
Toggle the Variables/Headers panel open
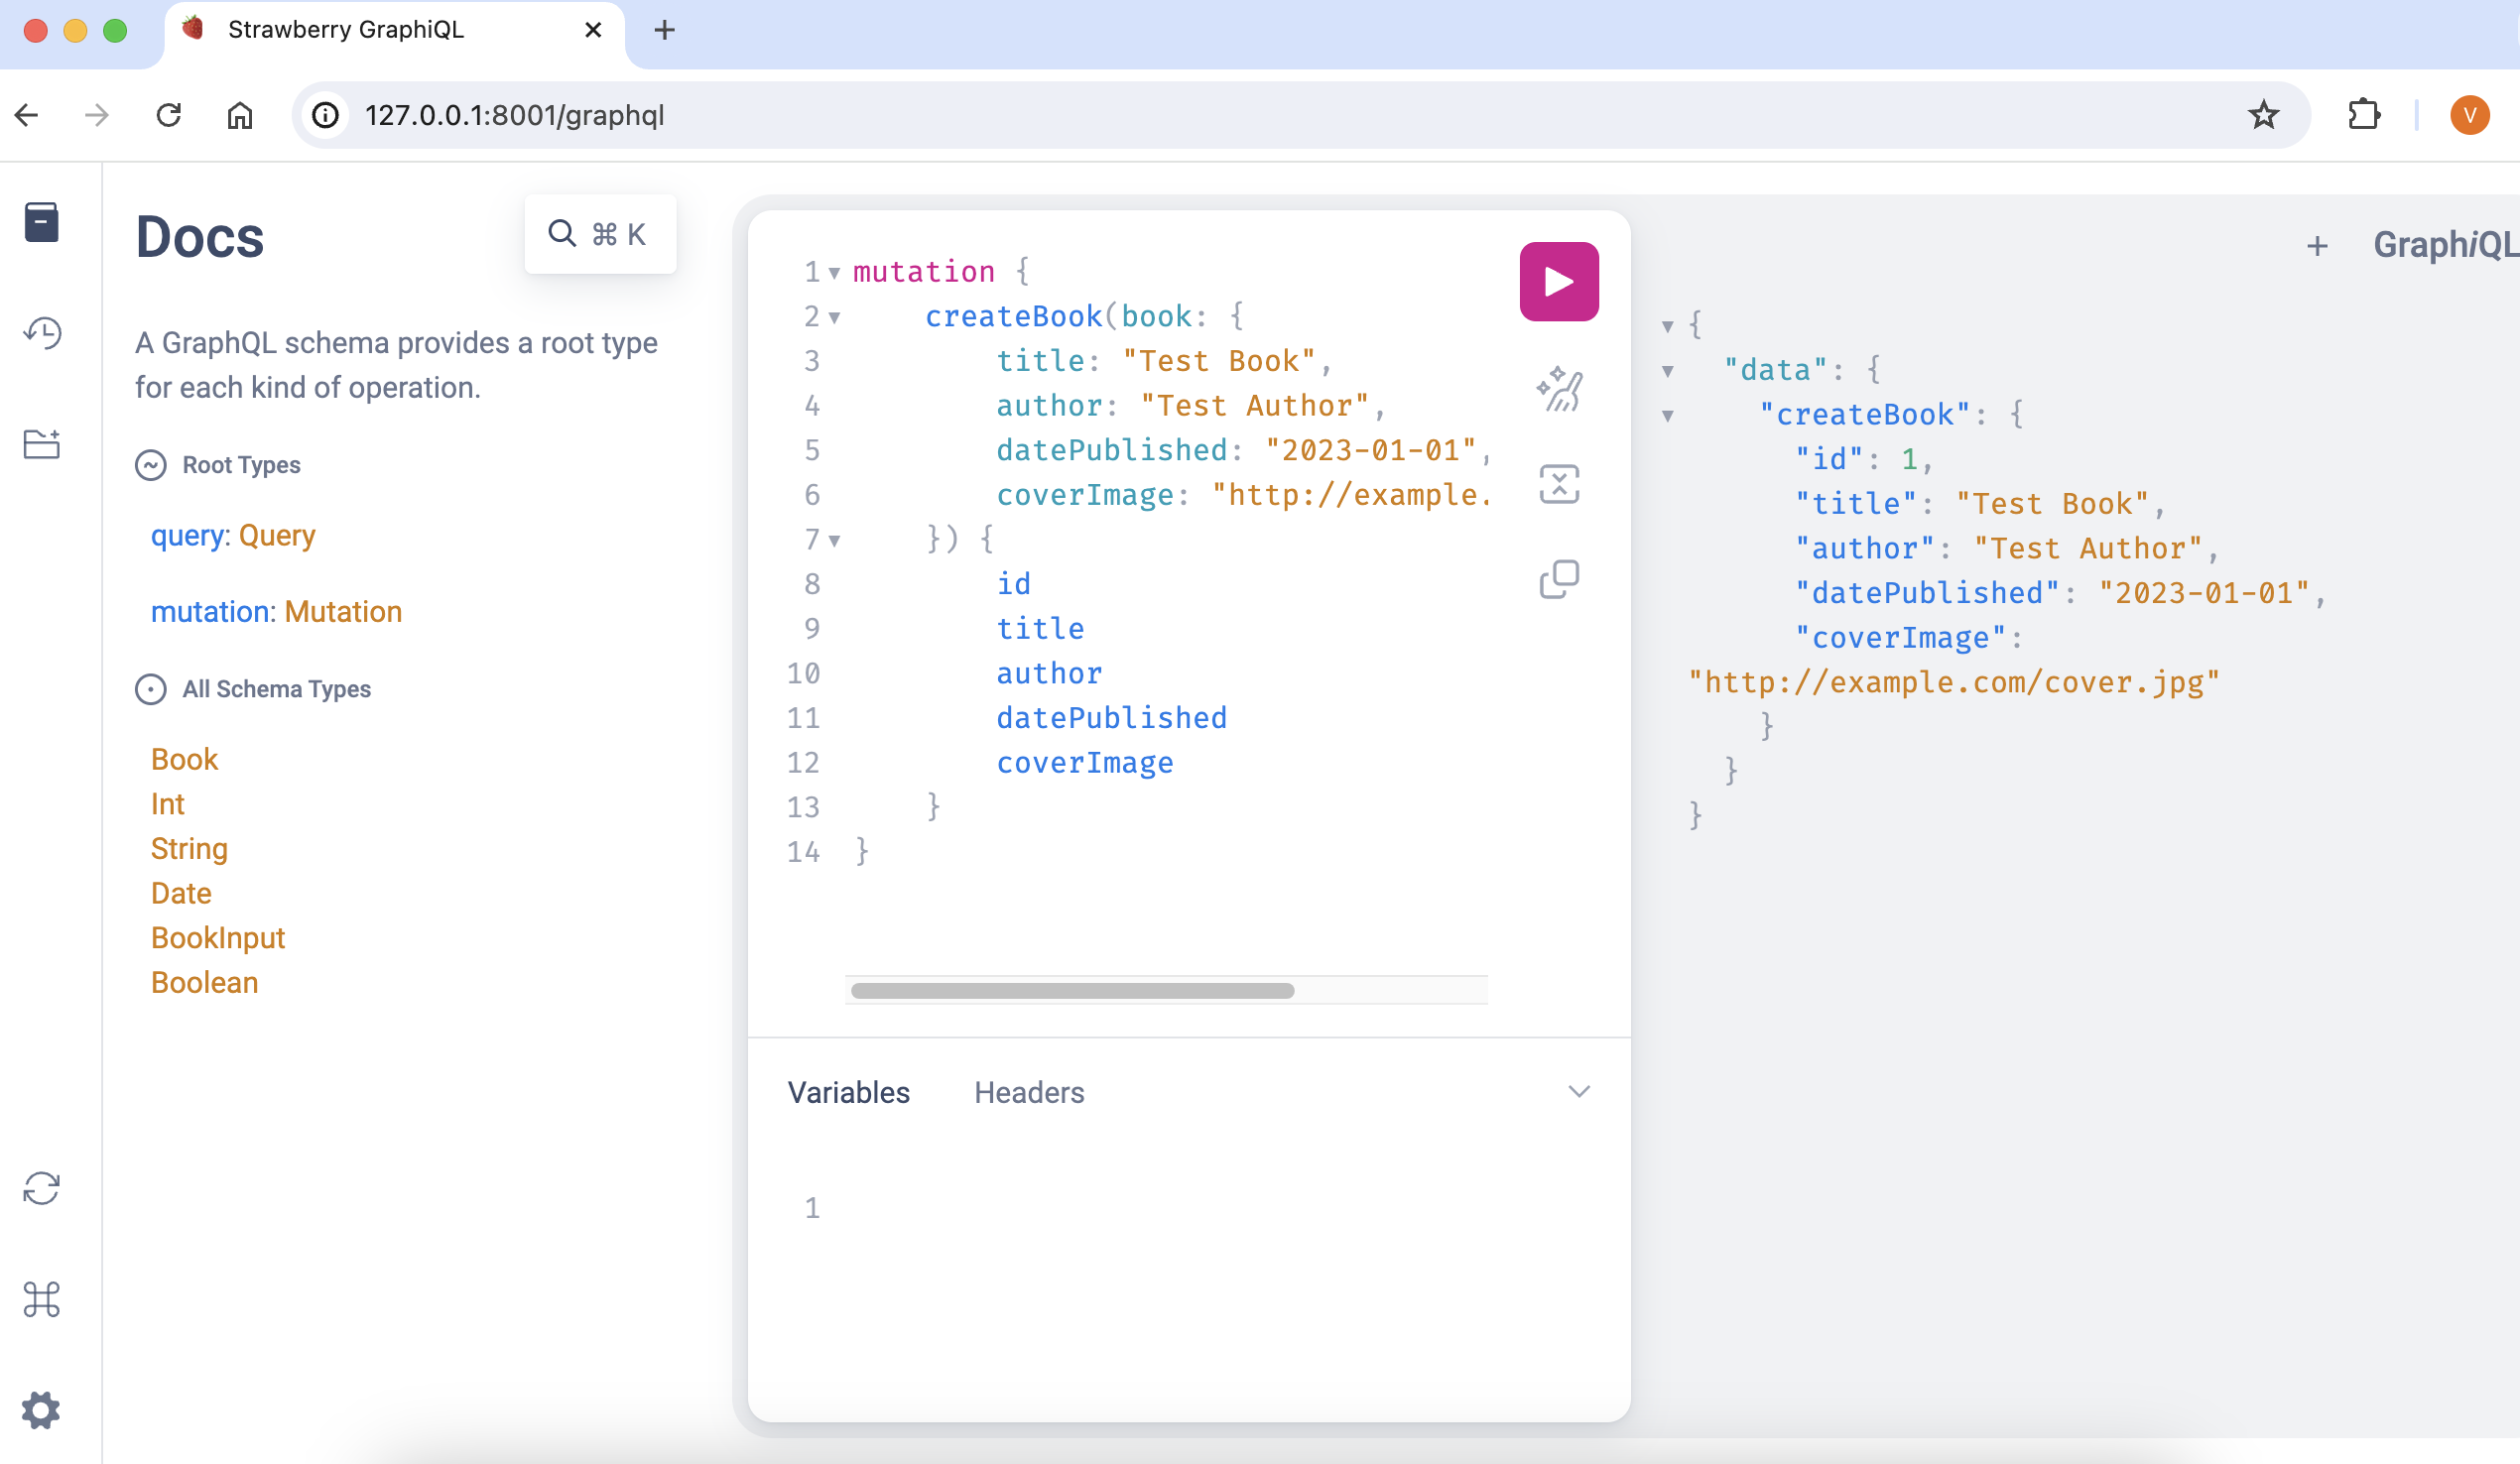(1578, 1091)
